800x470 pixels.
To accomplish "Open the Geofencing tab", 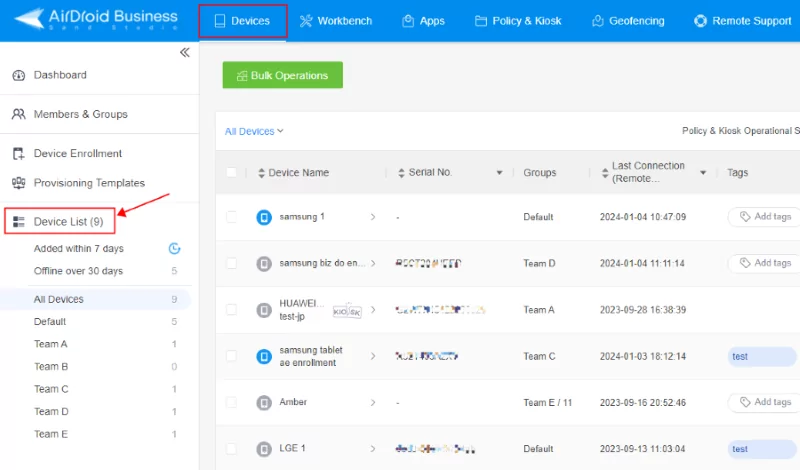I will [x=628, y=21].
